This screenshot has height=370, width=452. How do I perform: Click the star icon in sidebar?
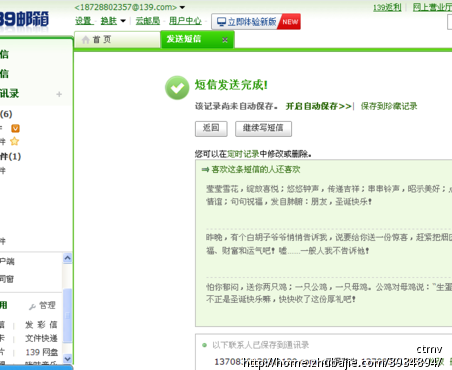(x=14, y=141)
